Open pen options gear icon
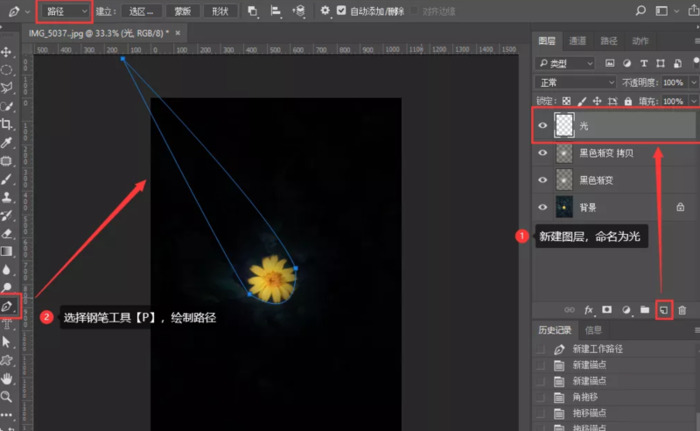Viewport: 700px width, 431px height. (325, 11)
